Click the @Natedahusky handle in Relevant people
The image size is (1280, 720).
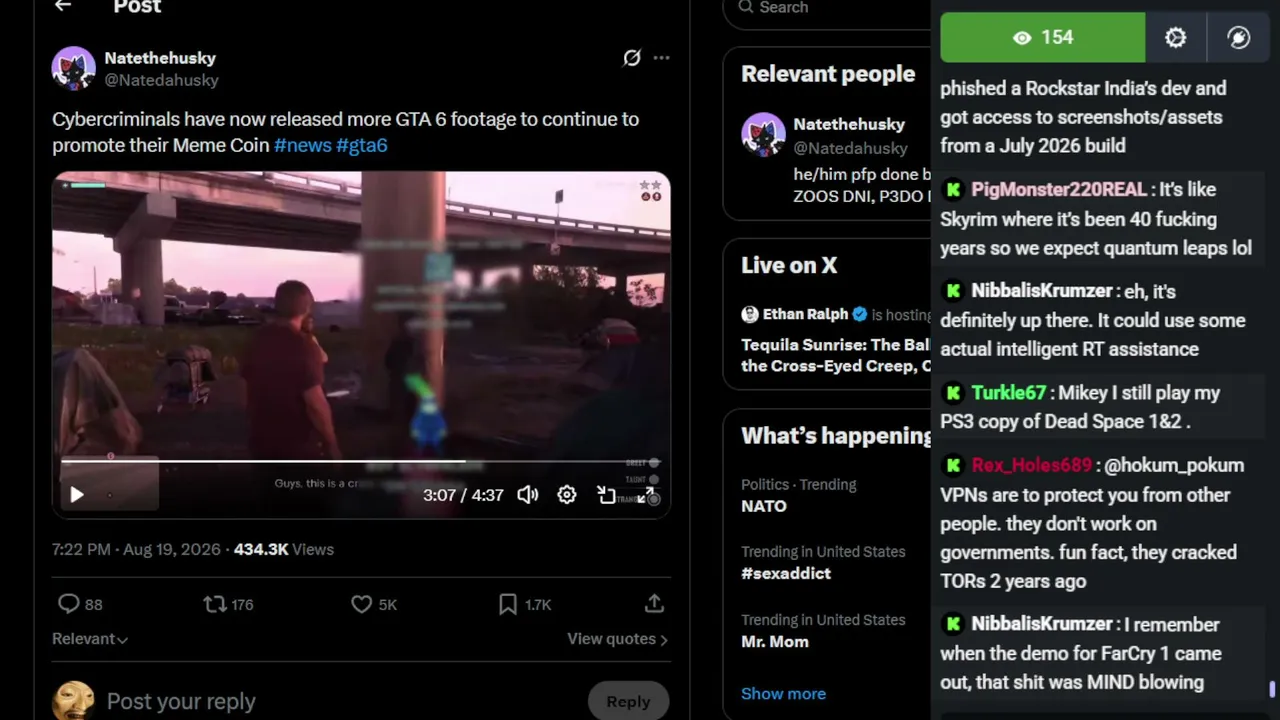[851, 148]
